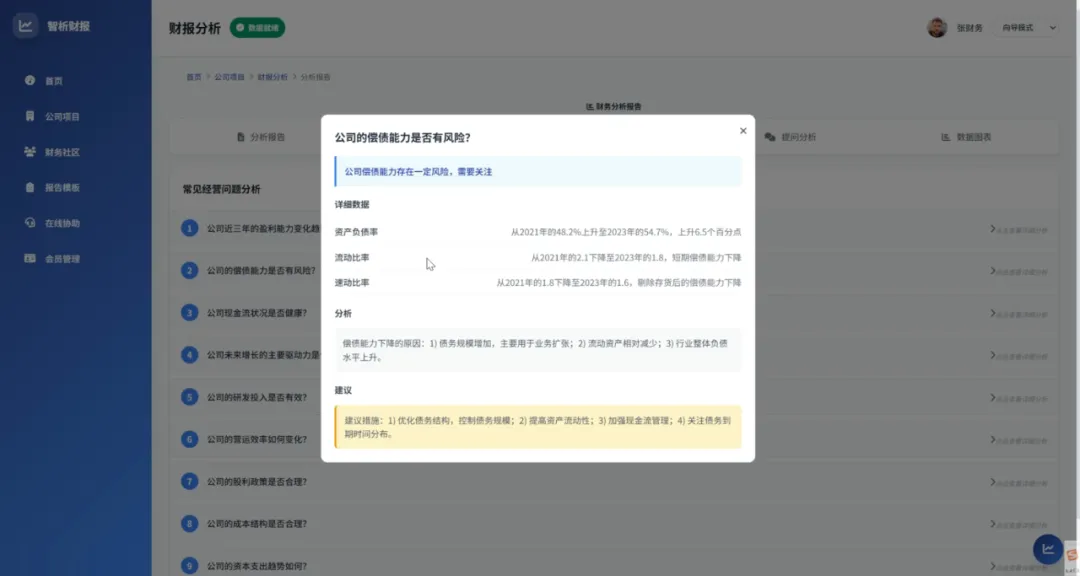Expand the arrow on 营运效率 row
The width and height of the screenshot is (1080, 576).
pyautogui.click(x=993, y=440)
